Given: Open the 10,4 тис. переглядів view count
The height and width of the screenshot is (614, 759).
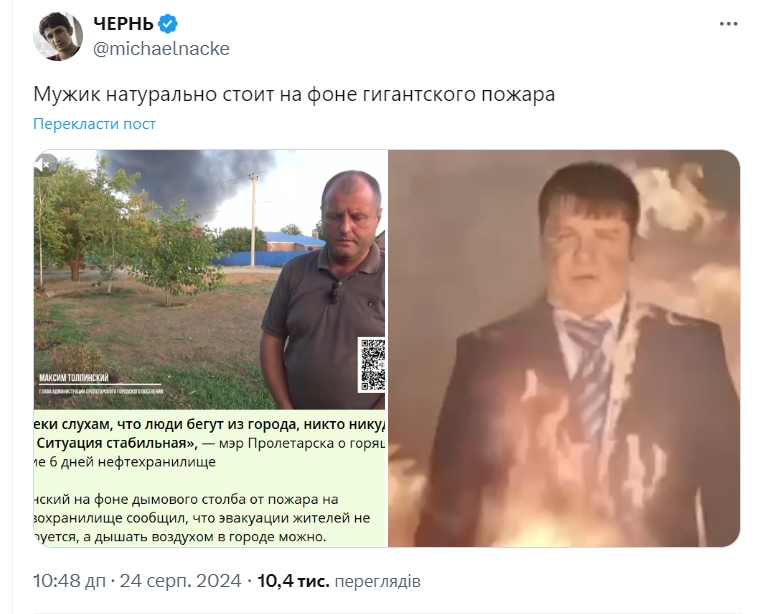Looking at the screenshot, I should (339, 581).
